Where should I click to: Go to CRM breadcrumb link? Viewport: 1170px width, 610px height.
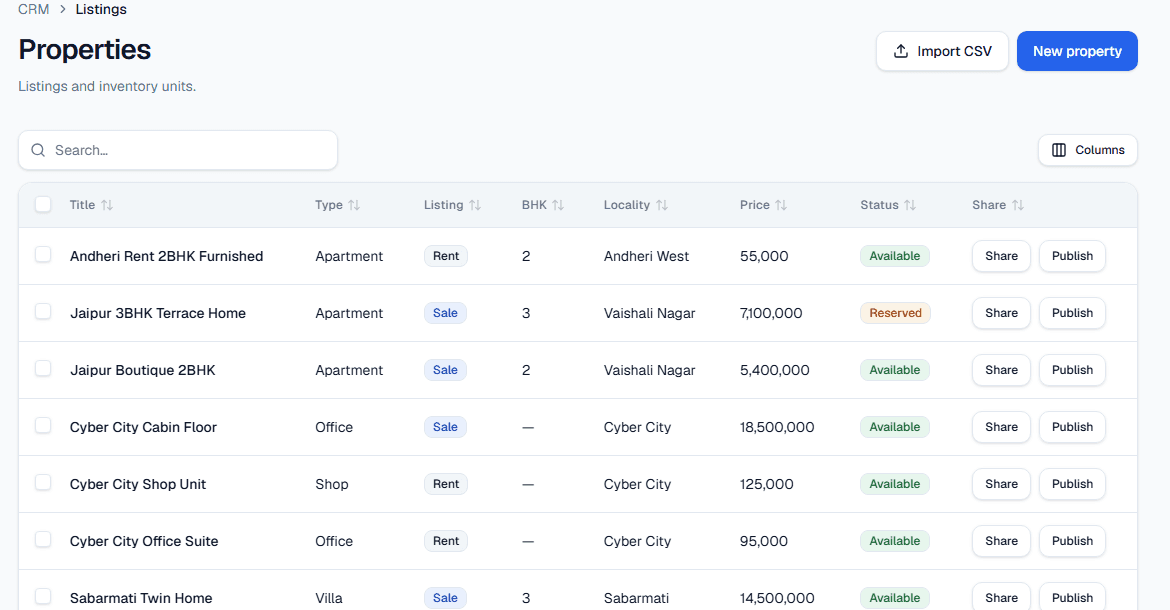(x=34, y=9)
